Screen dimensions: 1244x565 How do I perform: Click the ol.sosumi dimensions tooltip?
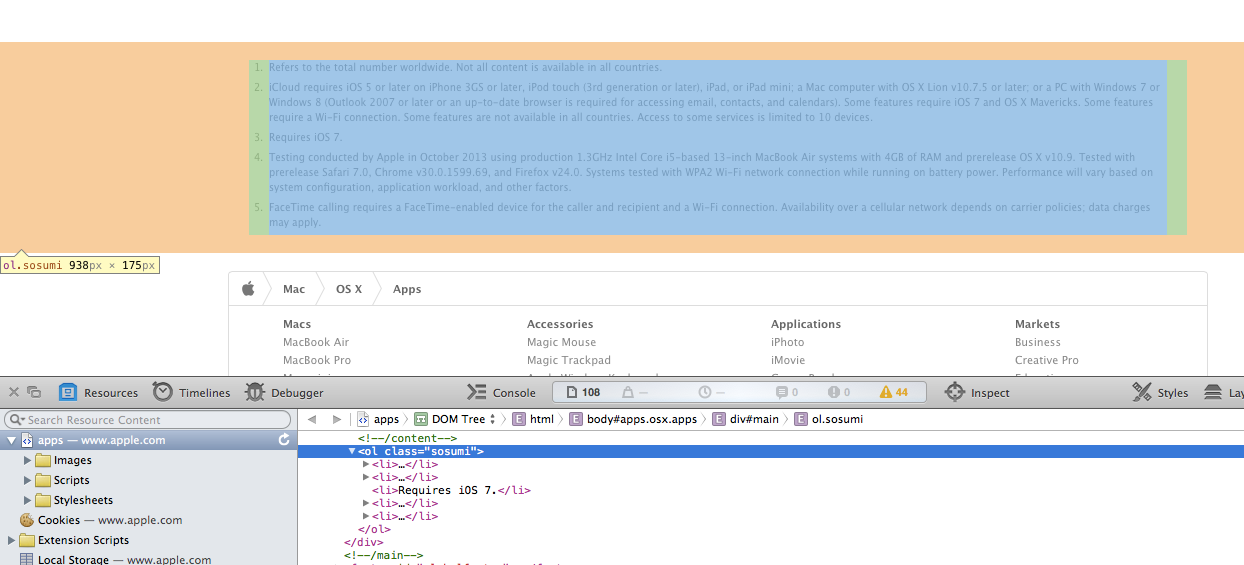point(79,265)
